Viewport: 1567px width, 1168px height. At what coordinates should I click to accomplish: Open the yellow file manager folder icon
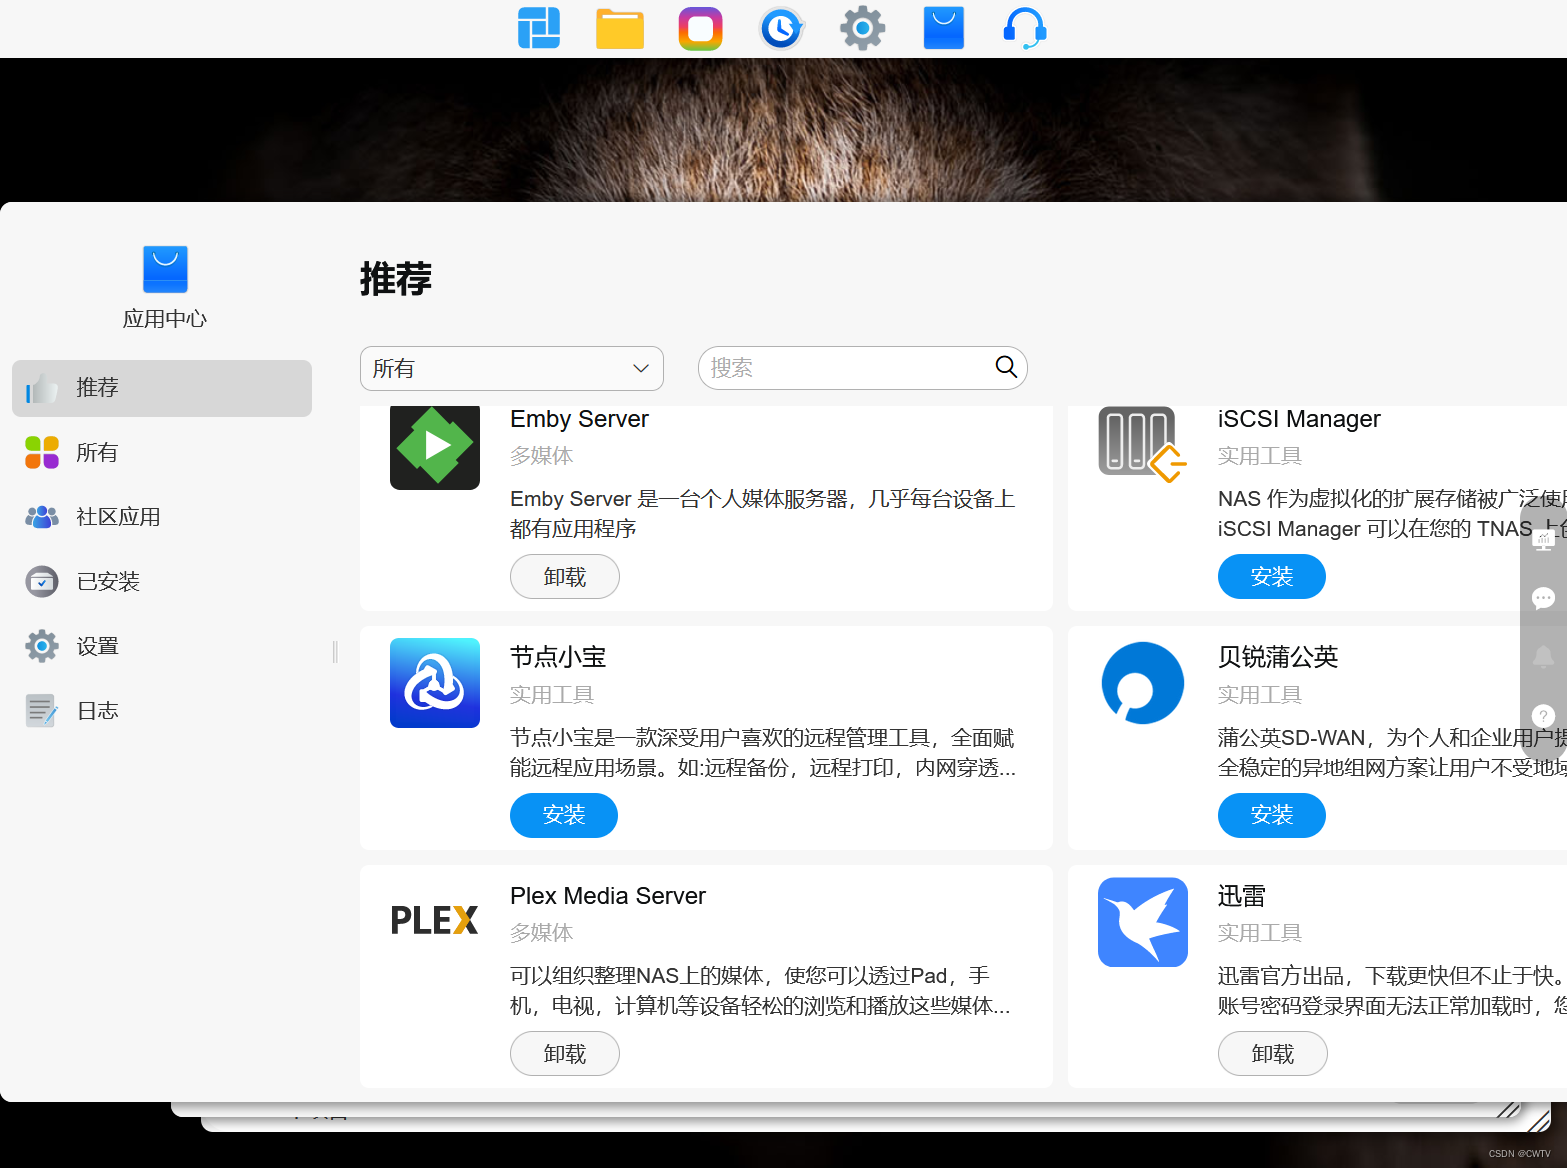(x=620, y=28)
